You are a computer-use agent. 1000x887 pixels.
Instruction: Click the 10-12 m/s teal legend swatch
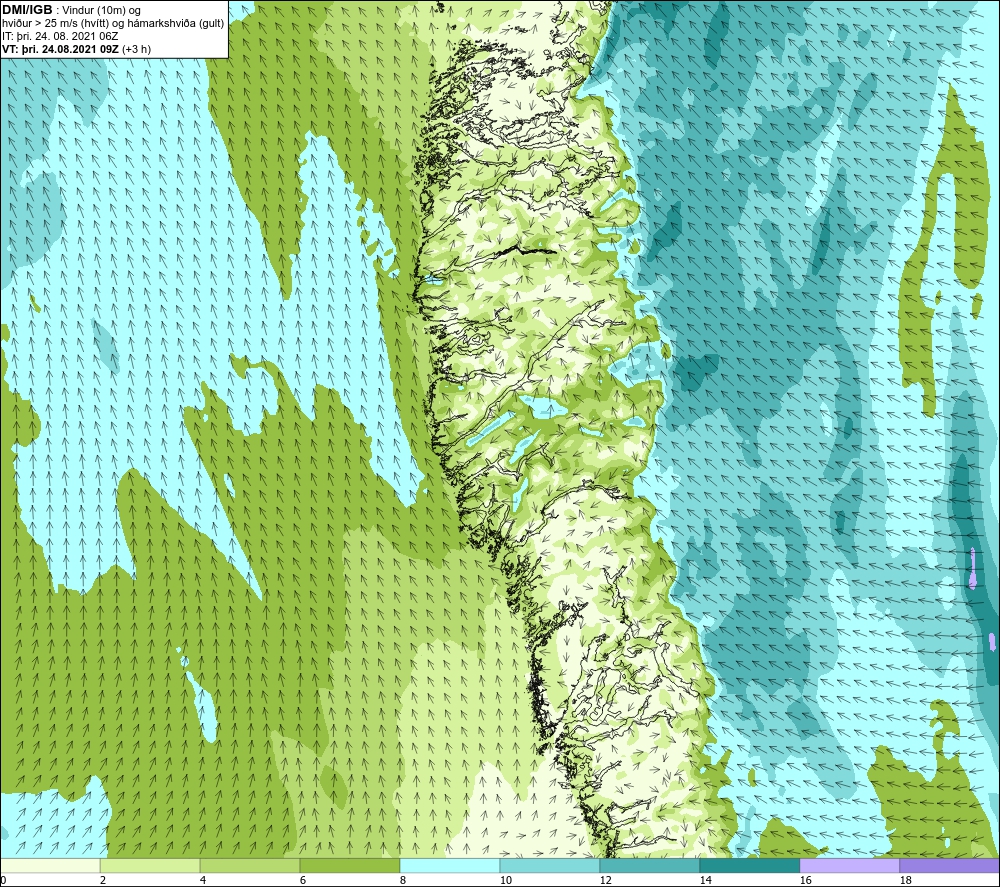click(550, 865)
